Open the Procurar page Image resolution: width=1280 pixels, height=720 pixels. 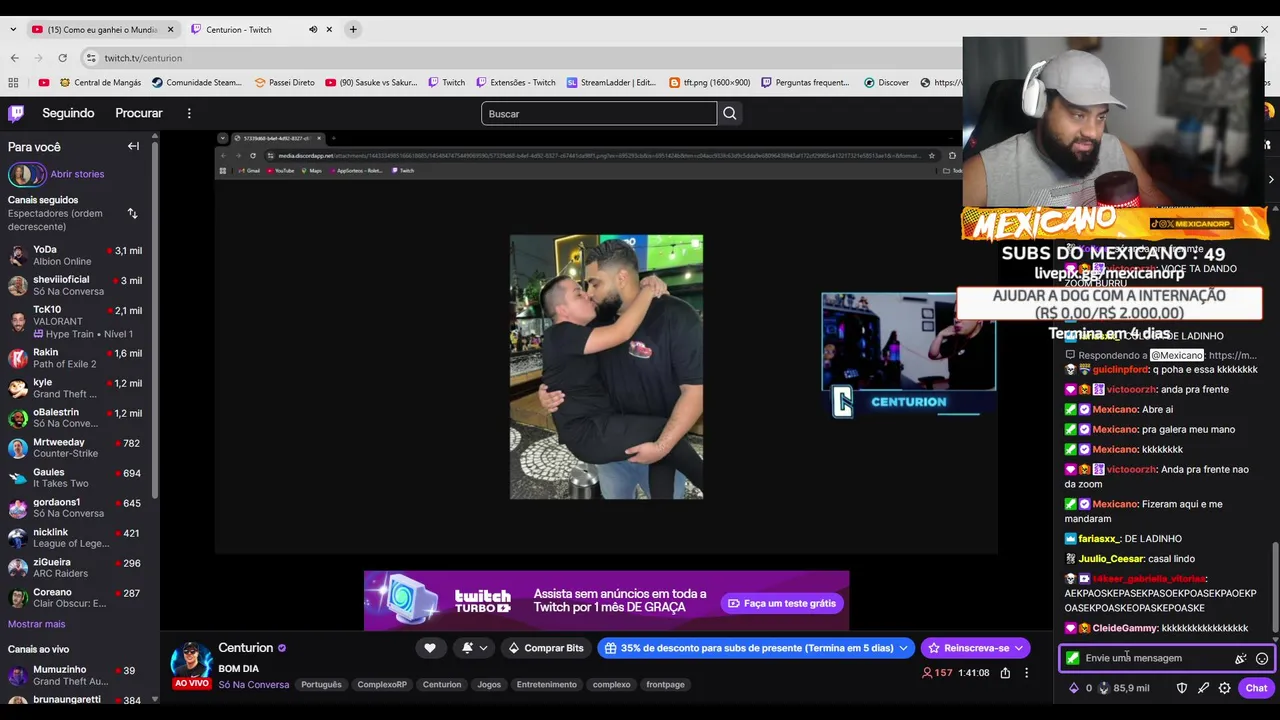pos(139,113)
